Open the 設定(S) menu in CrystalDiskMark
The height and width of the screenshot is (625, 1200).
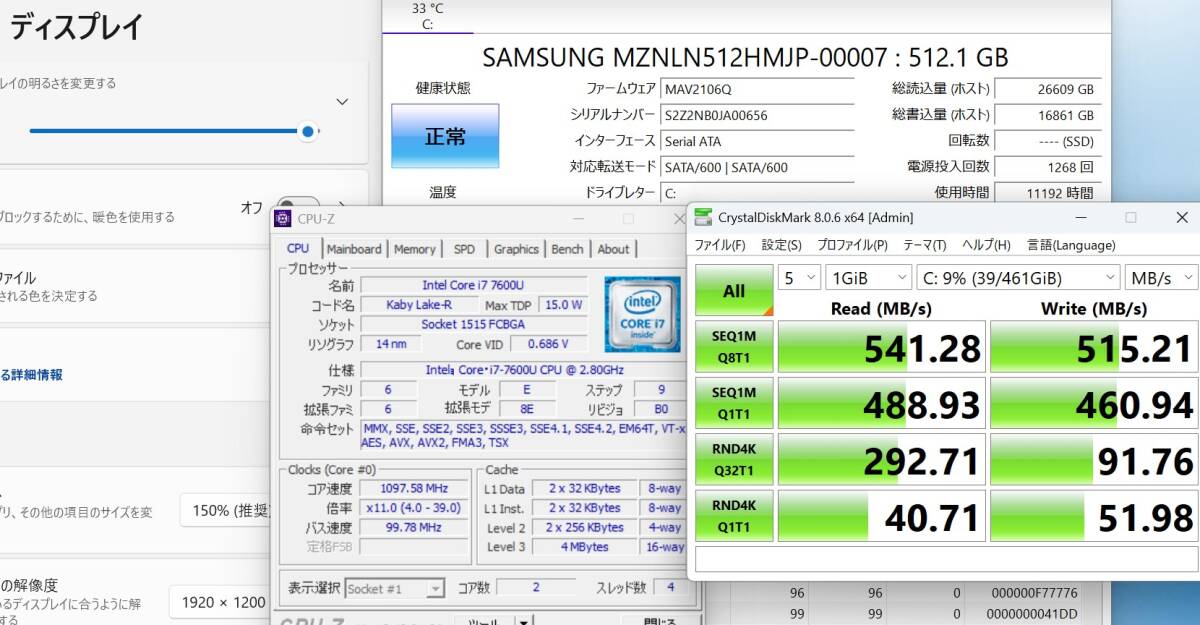(781, 245)
